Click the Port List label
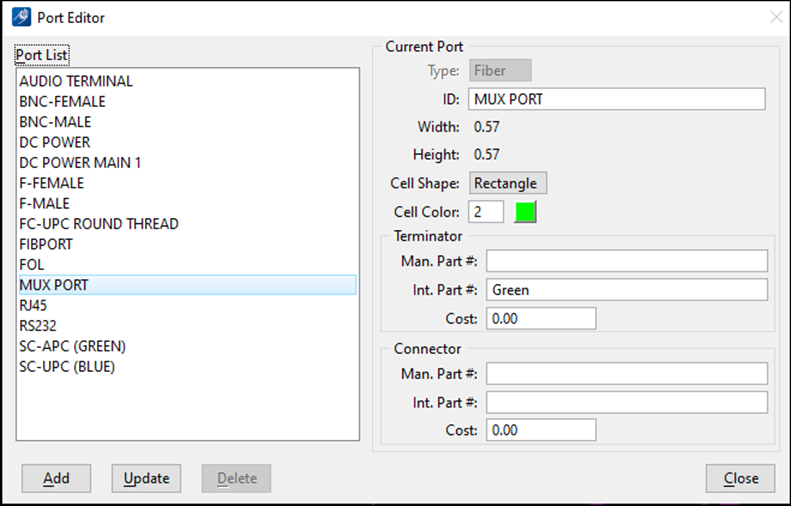Image resolution: width=791 pixels, height=506 pixels. (41, 55)
